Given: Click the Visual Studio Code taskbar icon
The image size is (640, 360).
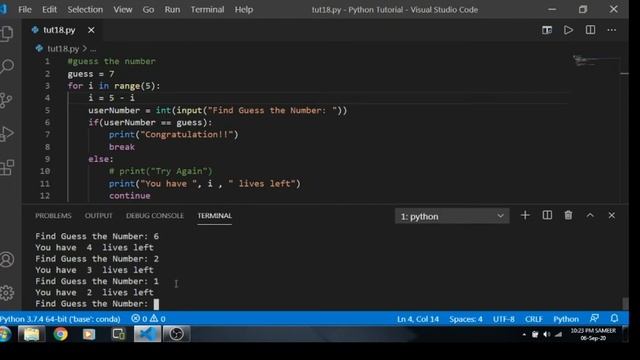Looking at the screenshot, I should tap(147, 334).
